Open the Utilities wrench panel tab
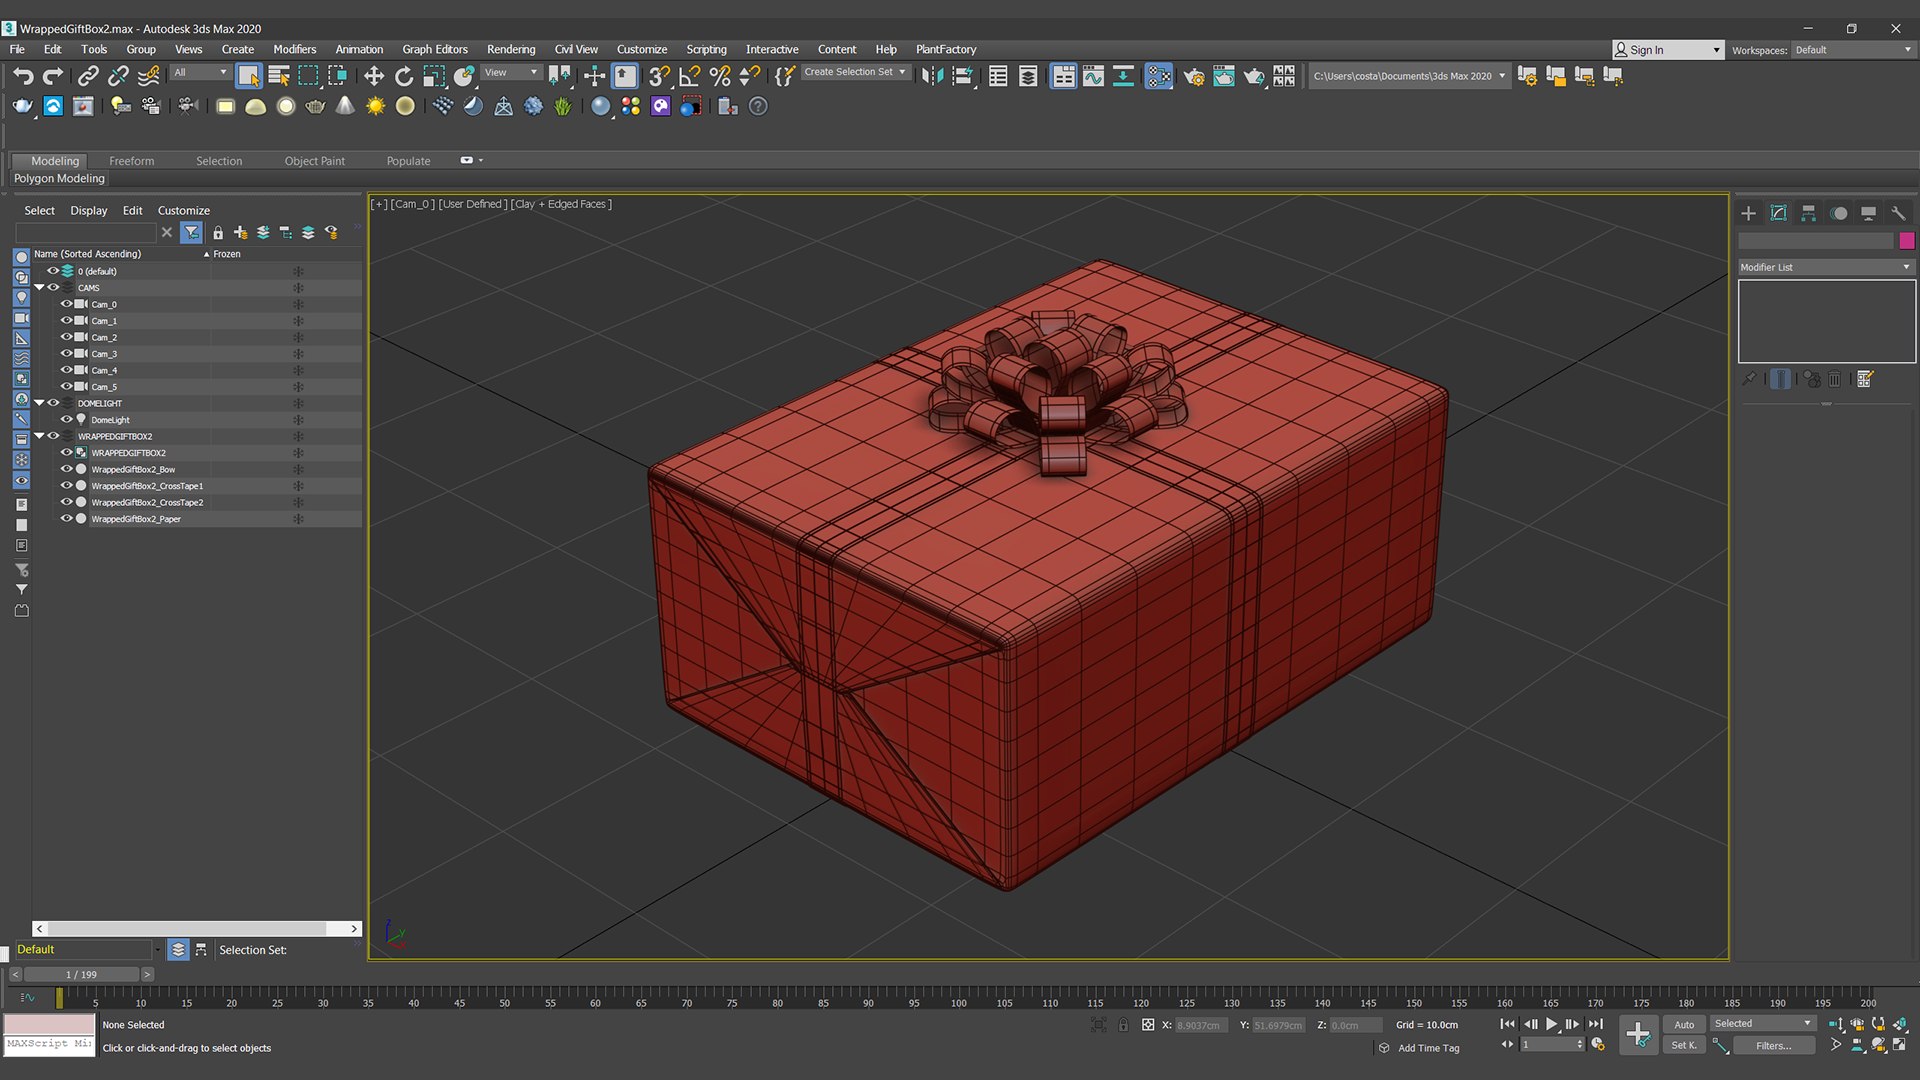This screenshot has height=1080, width=1920. click(1898, 213)
